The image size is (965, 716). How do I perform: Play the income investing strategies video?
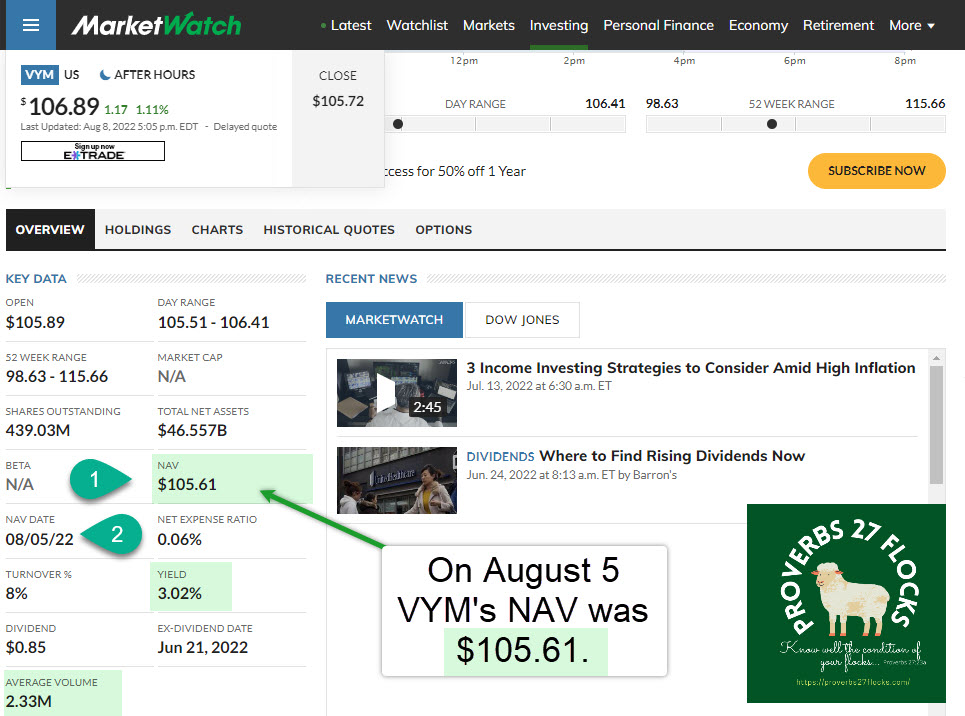click(x=386, y=392)
